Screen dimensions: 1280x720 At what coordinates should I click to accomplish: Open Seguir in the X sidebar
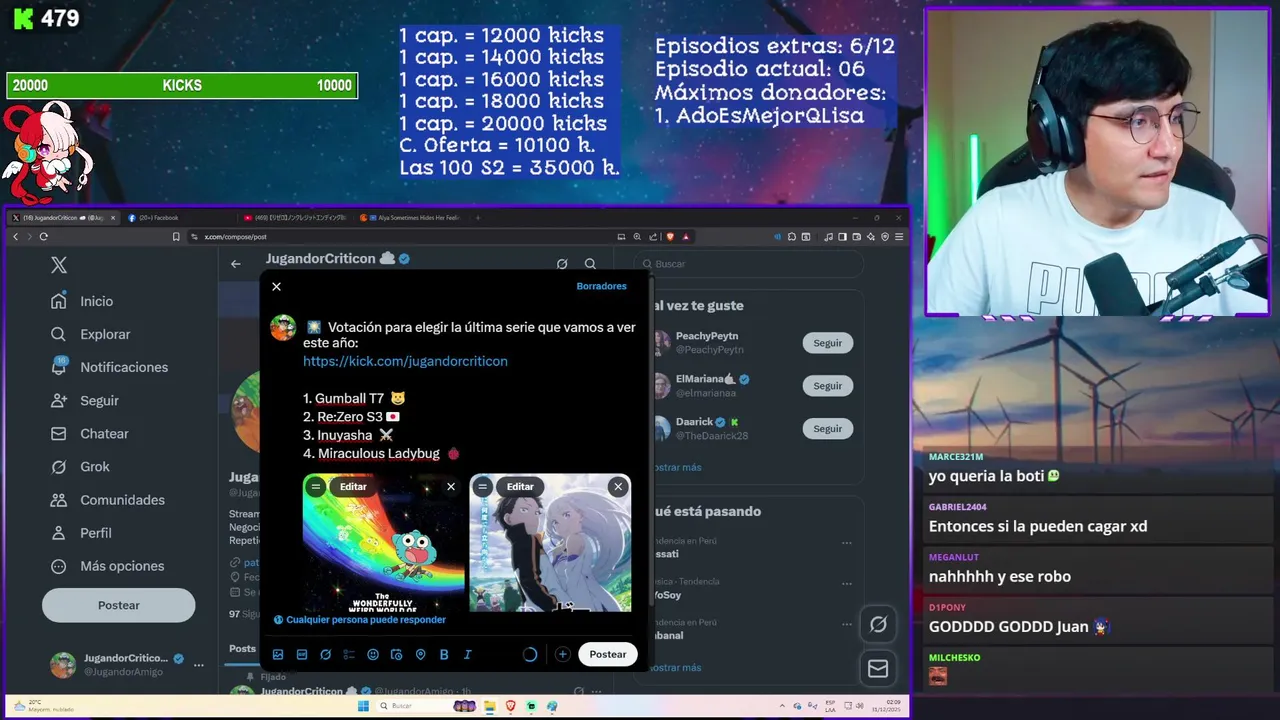(x=85, y=400)
